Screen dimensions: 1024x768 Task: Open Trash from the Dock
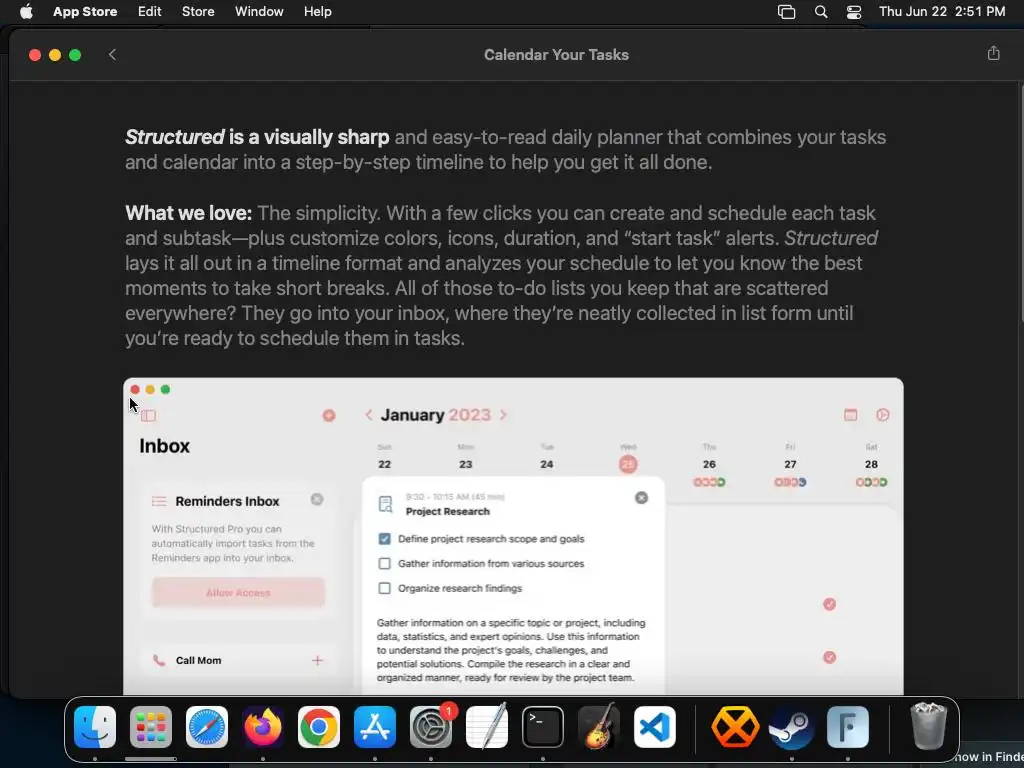928,727
